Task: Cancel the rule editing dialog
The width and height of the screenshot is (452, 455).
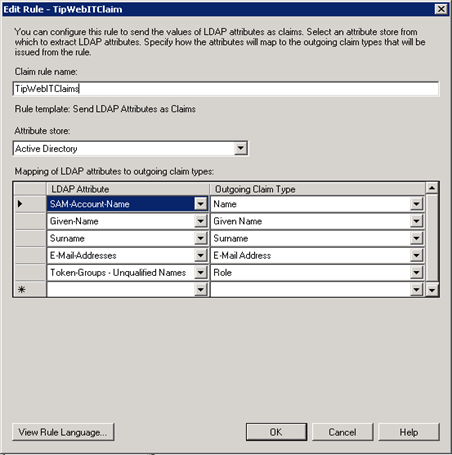Action: pyautogui.click(x=342, y=432)
